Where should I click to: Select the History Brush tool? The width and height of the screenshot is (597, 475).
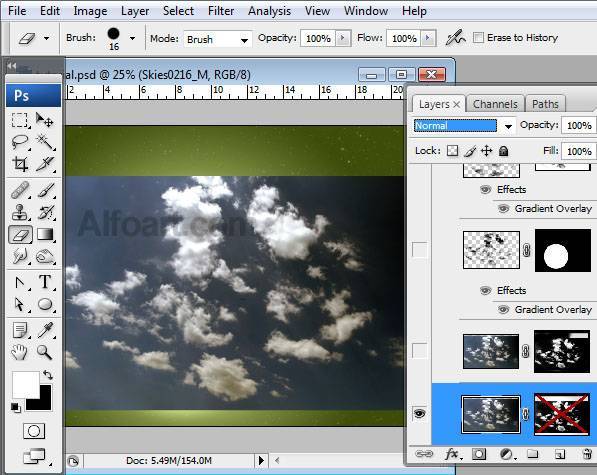45,212
